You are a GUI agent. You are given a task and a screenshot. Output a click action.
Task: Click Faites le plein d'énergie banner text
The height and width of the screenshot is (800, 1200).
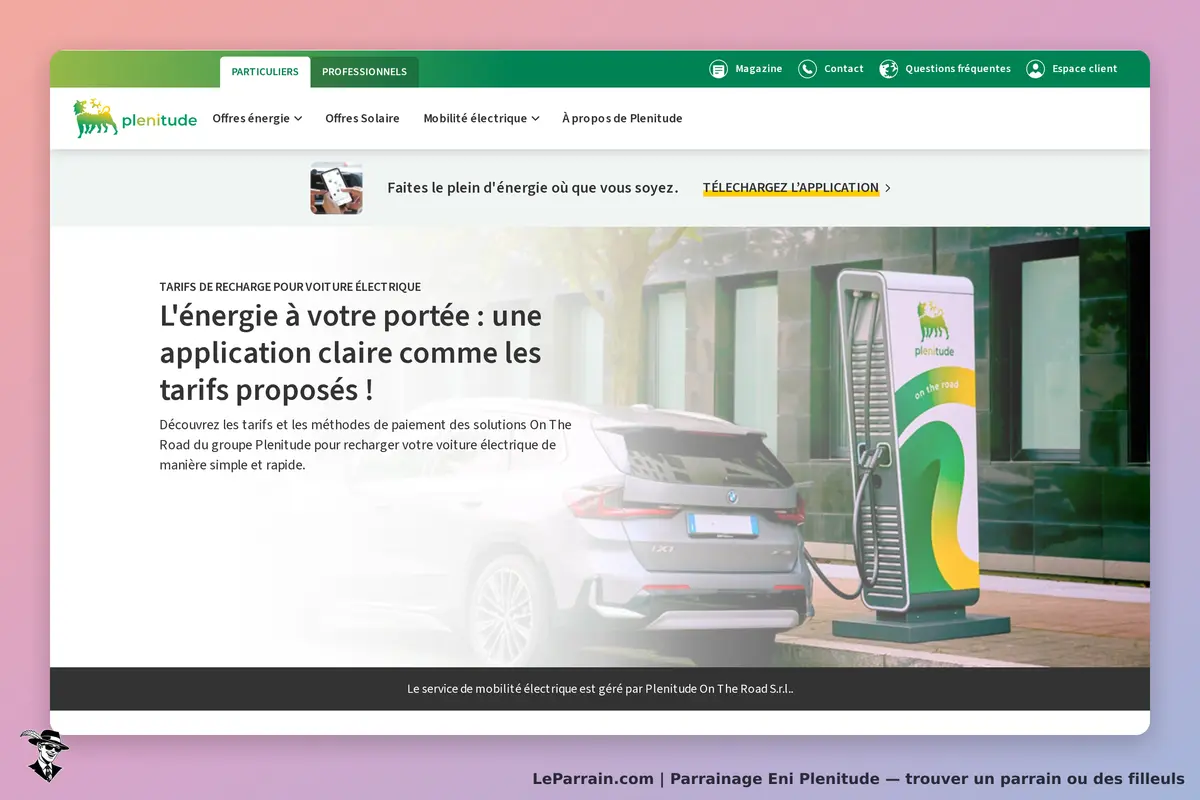point(533,188)
